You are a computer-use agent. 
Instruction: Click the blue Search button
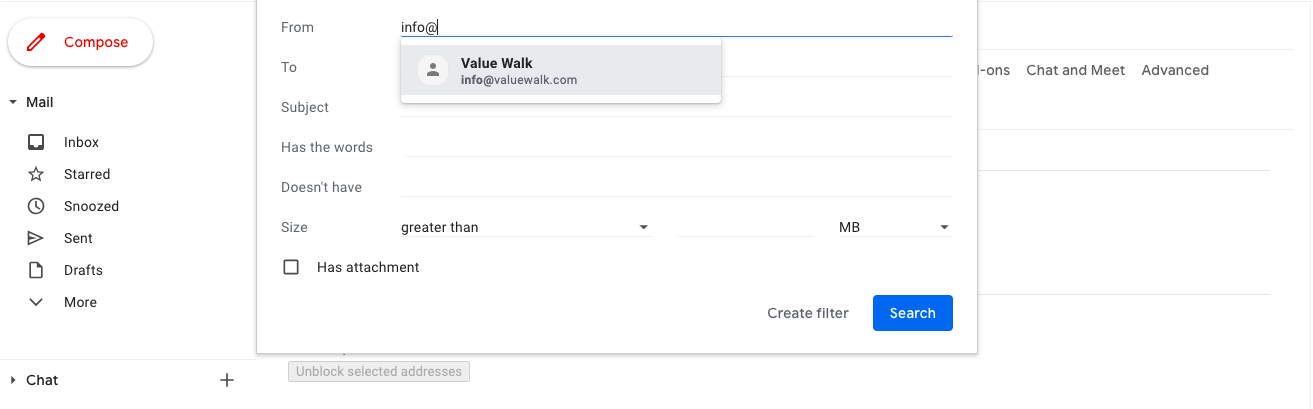(x=912, y=313)
